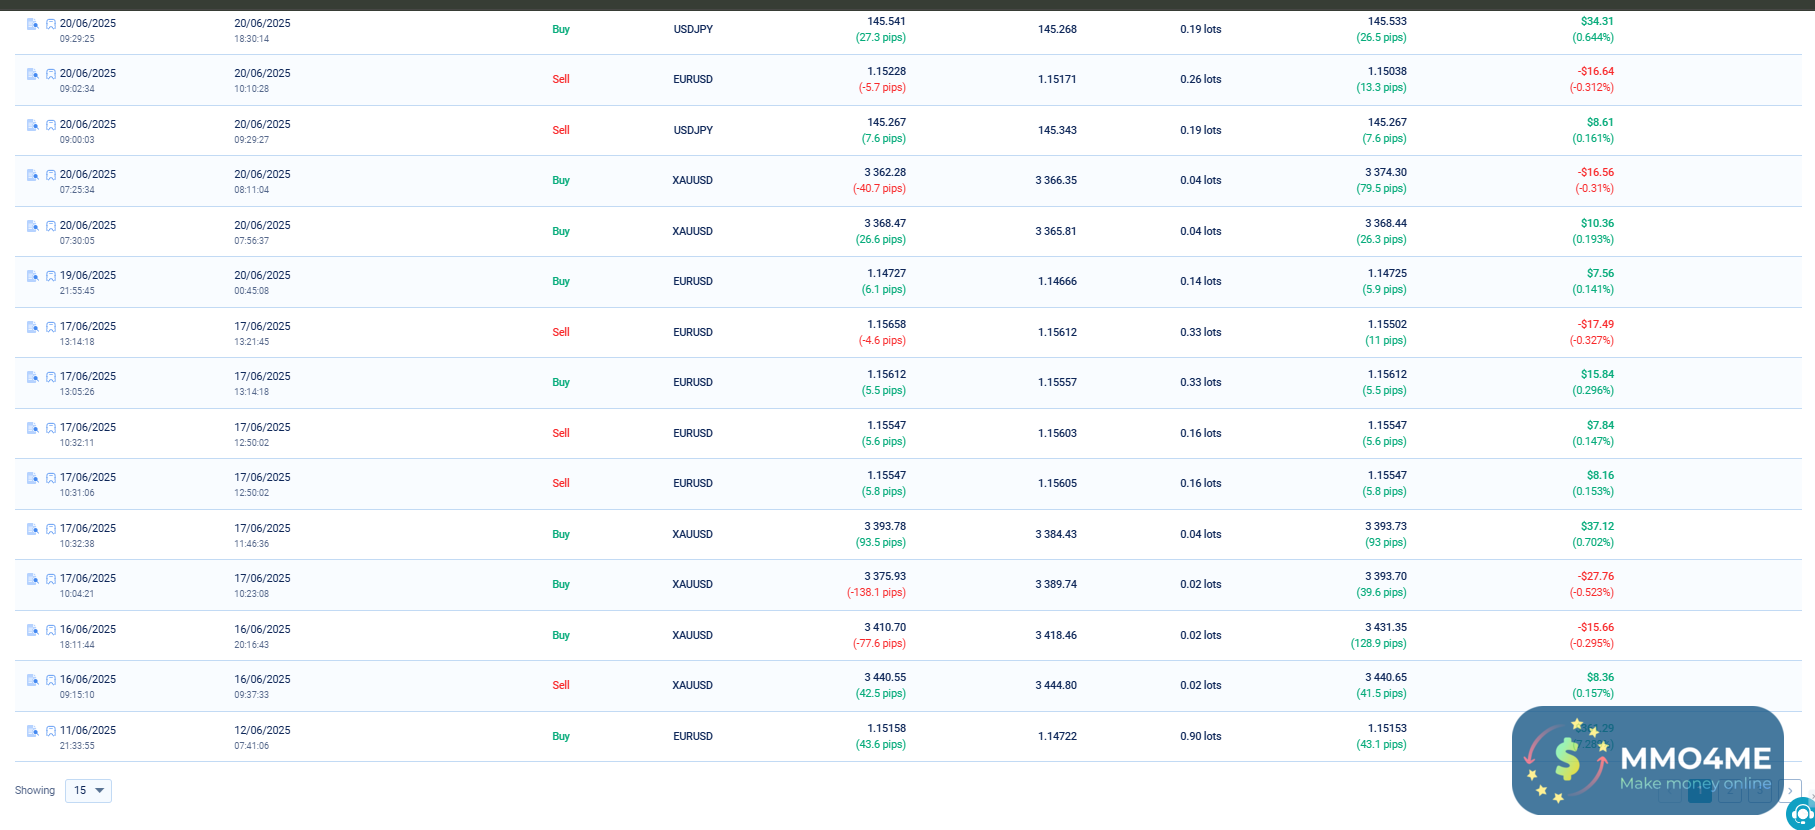Open the live support headset chat icon
The height and width of the screenshot is (830, 1815).
pos(1802,813)
